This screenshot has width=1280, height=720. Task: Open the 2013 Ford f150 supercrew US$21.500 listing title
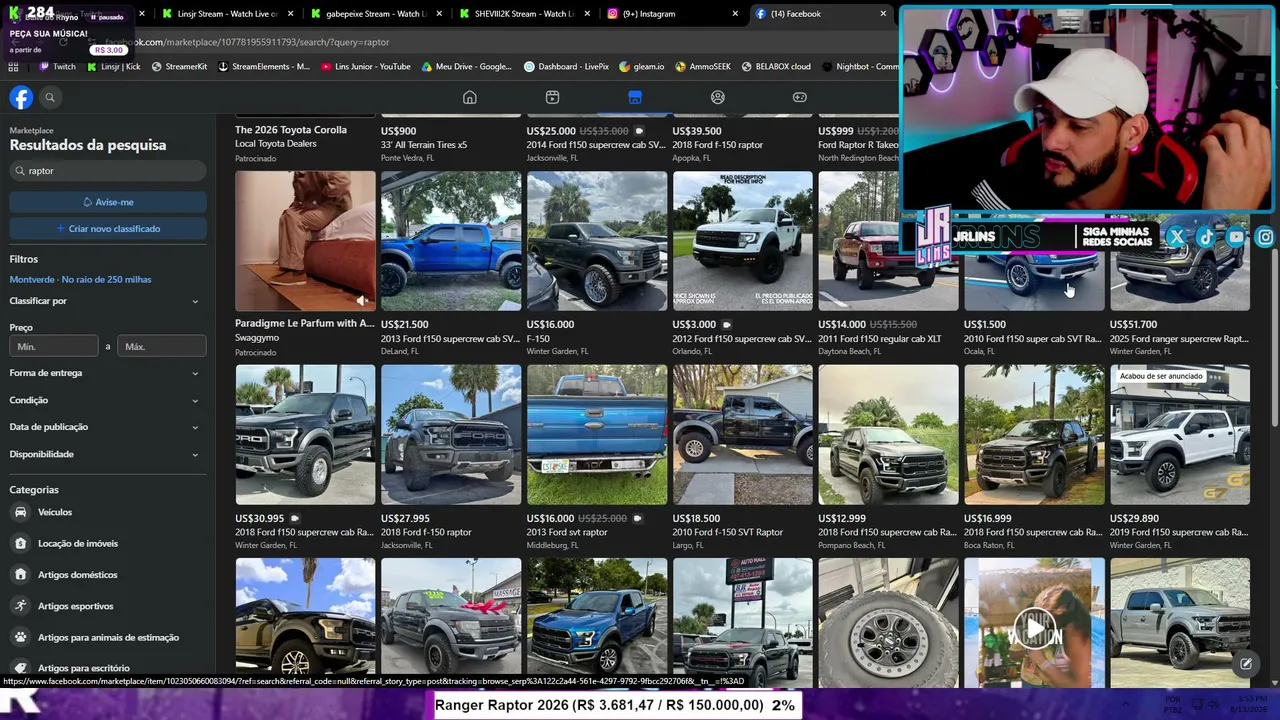(450, 339)
